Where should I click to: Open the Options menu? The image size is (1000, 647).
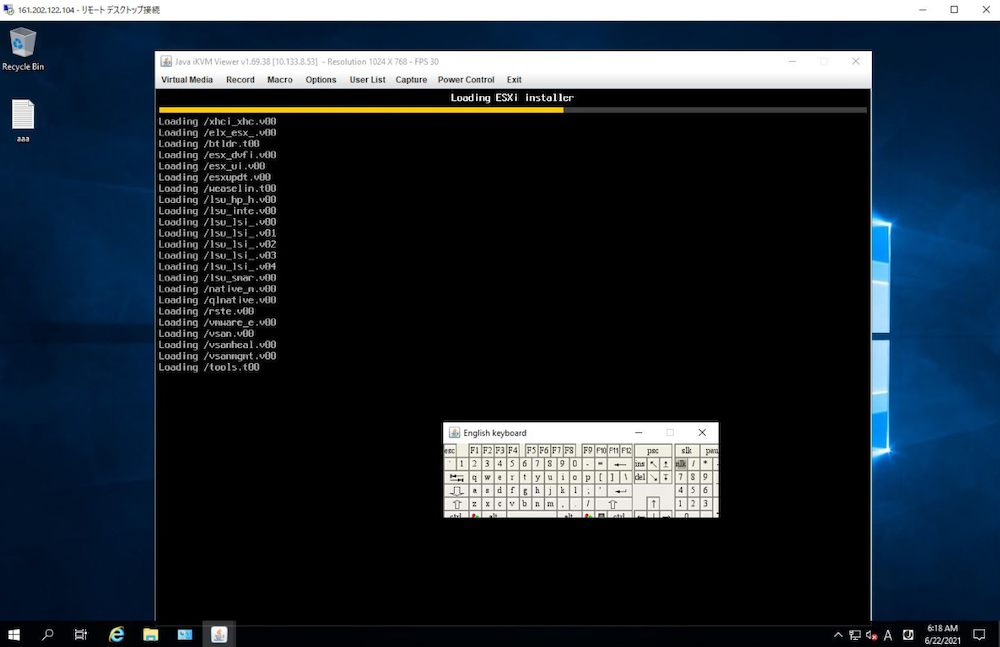321,80
